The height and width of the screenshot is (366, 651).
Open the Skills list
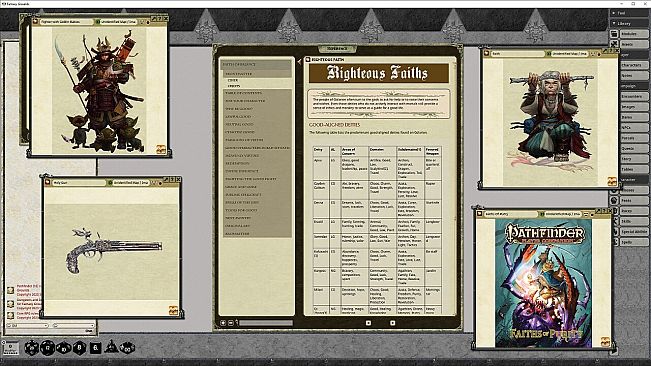(x=634, y=221)
